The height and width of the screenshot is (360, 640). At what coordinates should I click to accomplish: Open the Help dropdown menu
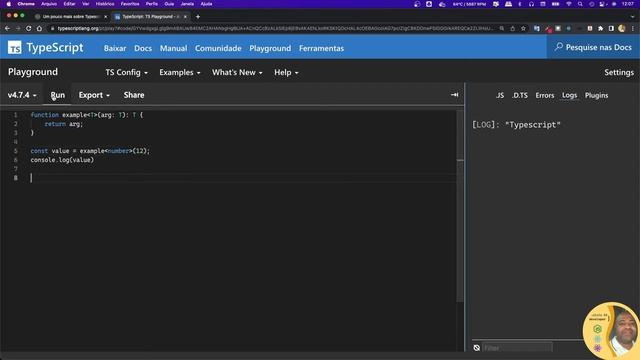(286, 72)
